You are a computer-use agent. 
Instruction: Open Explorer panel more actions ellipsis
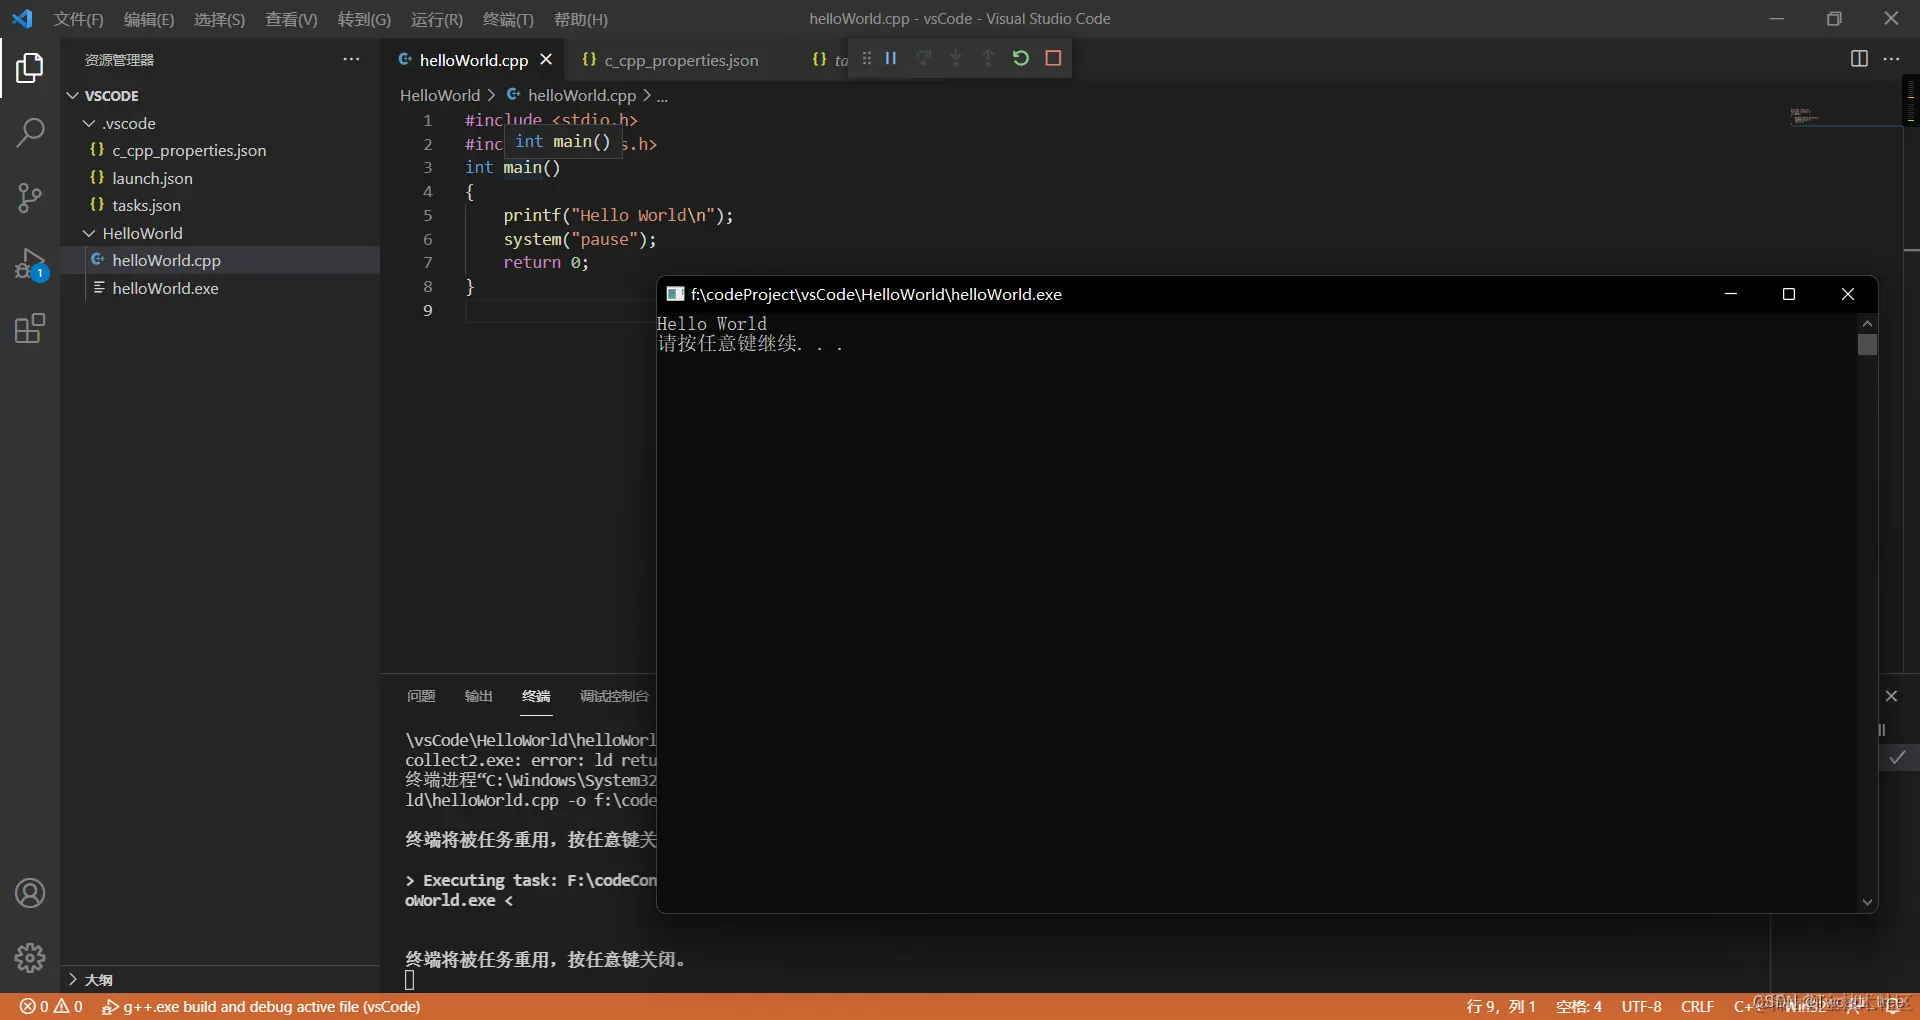click(x=351, y=59)
